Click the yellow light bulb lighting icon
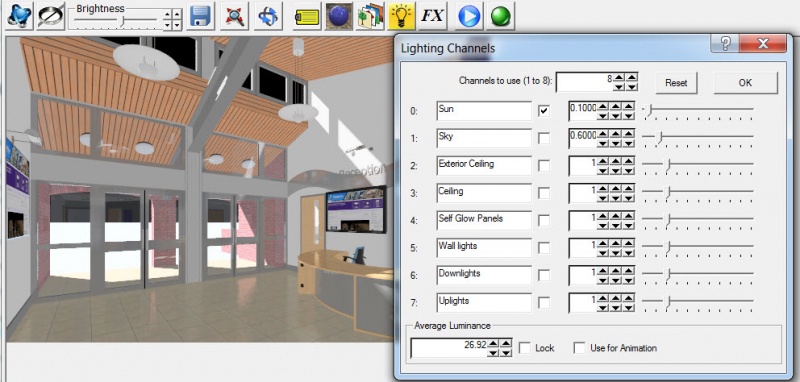 [402, 16]
